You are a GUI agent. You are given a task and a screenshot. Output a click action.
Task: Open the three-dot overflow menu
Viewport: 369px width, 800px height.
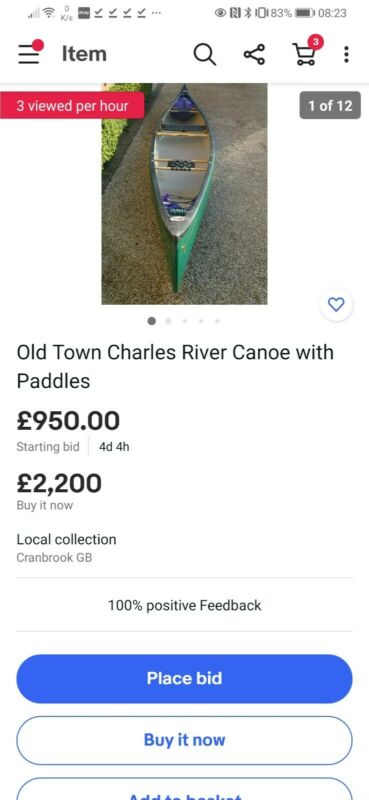[x=346, y=54]
